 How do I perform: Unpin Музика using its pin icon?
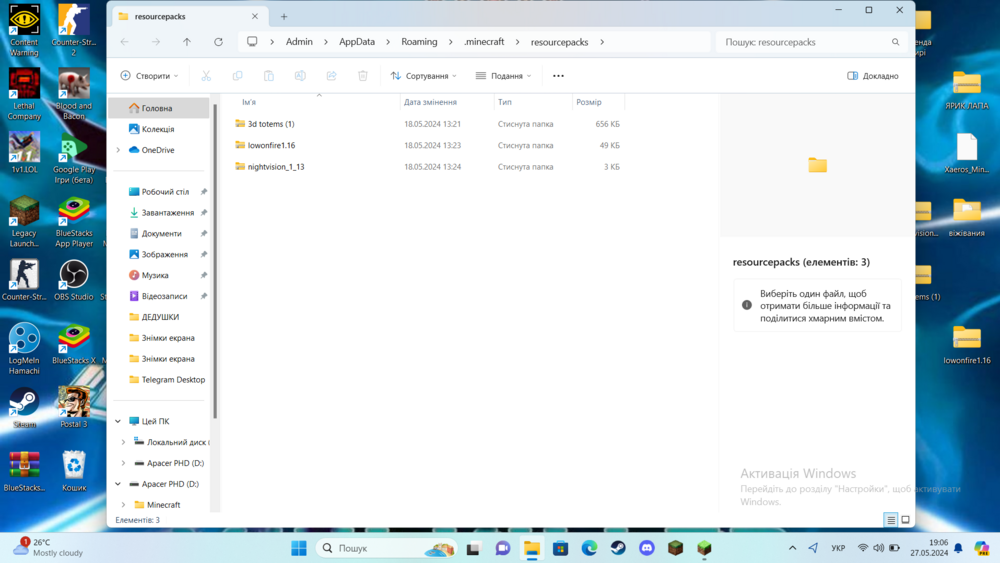point(203,275)
